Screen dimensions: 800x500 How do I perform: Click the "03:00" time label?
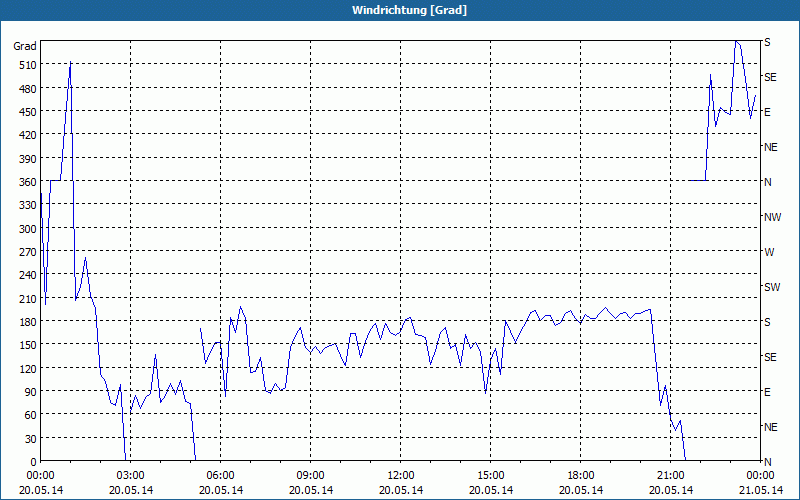point(131,476)
